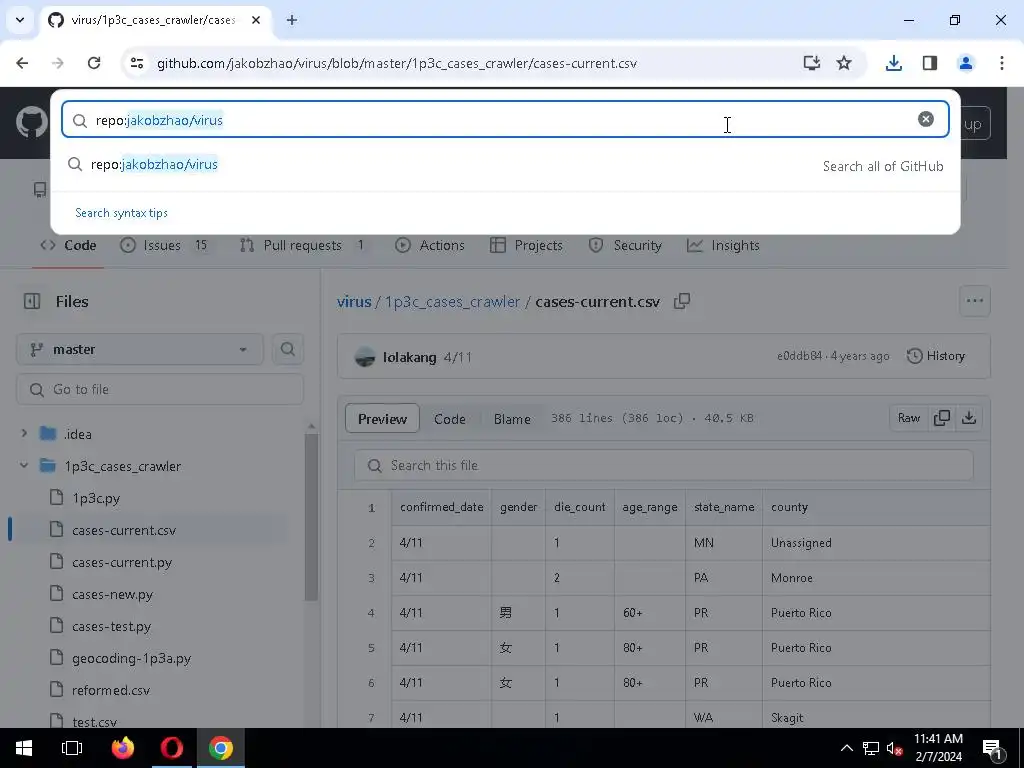1024x768 pixels.
Task: Install app icon in address bar
Action: 811,63
